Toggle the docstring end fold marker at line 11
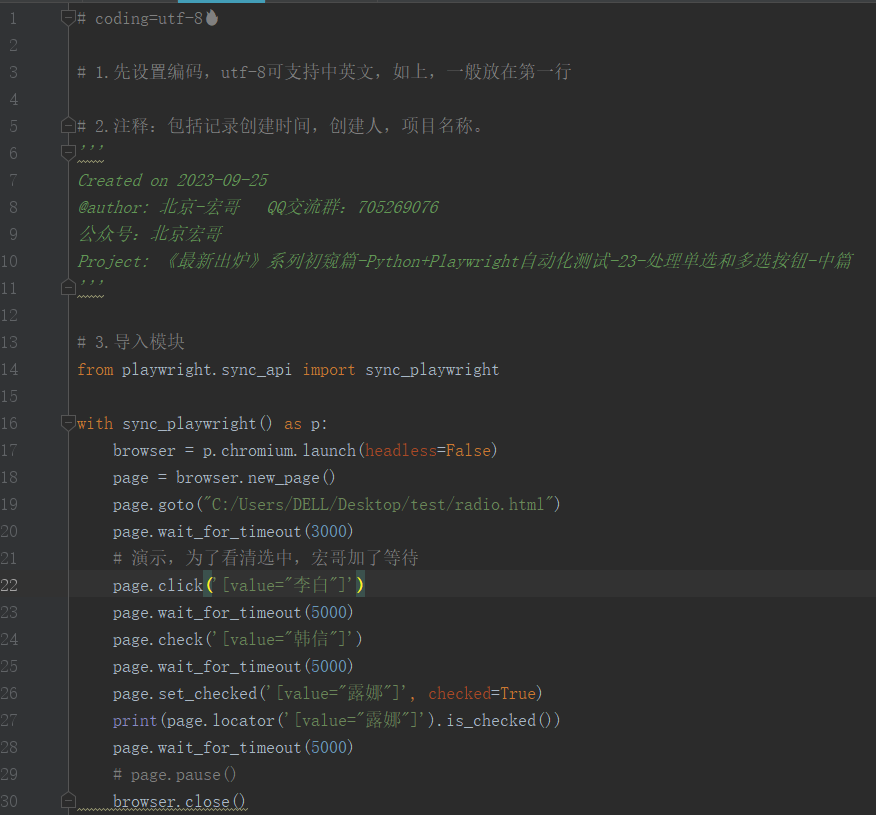This screenshot has height=815, width=876. [68, 288]
